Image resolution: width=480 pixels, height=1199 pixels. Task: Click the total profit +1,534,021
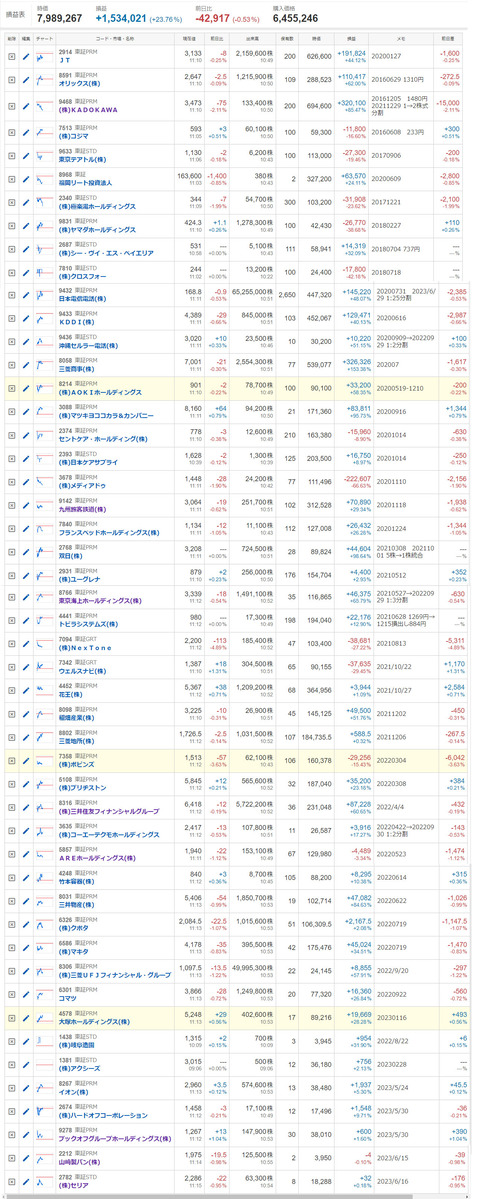click(122, 16)
